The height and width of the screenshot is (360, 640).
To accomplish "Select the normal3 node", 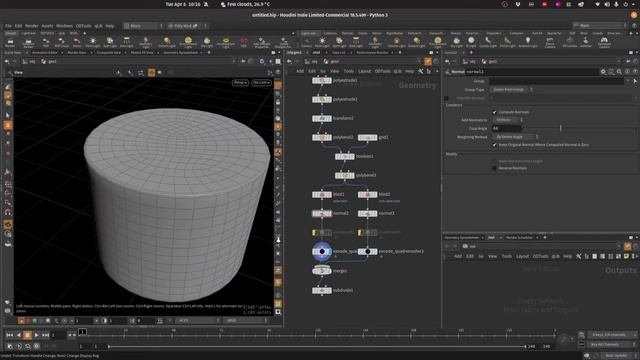I will 367,213.
